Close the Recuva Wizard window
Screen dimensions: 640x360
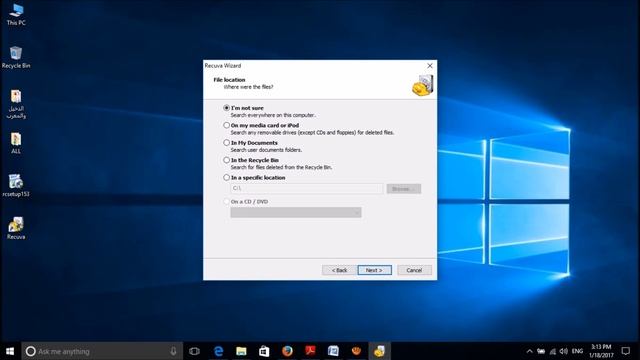point(430,66)
